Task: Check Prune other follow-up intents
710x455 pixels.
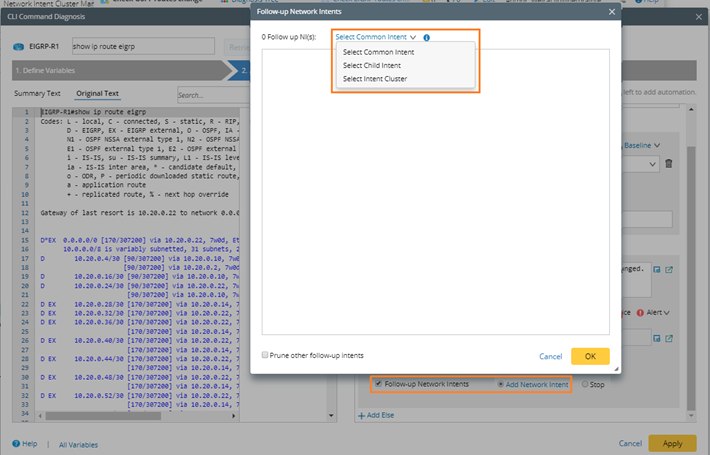Action: pyautogui.click(x=265, y=355)
